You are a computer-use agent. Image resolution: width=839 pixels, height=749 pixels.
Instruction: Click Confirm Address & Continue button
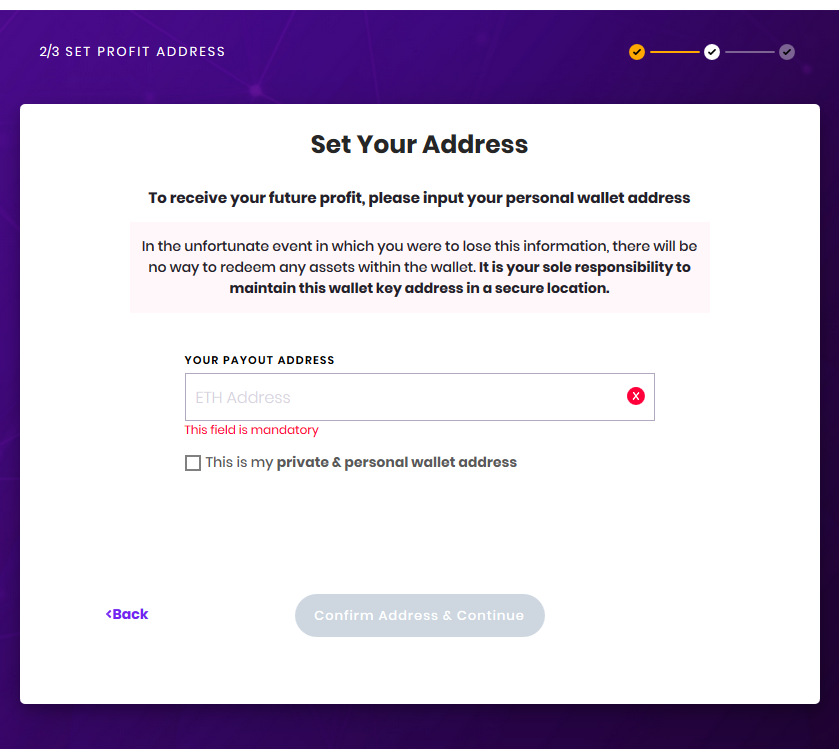420,615
